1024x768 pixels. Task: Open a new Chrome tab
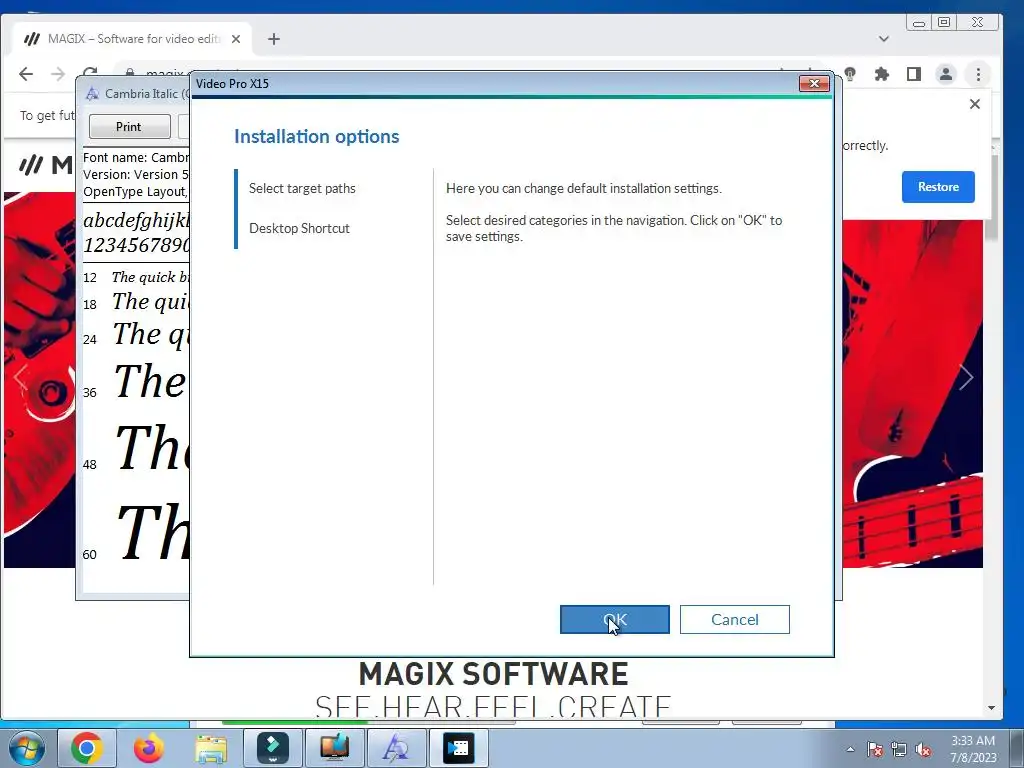274,39
